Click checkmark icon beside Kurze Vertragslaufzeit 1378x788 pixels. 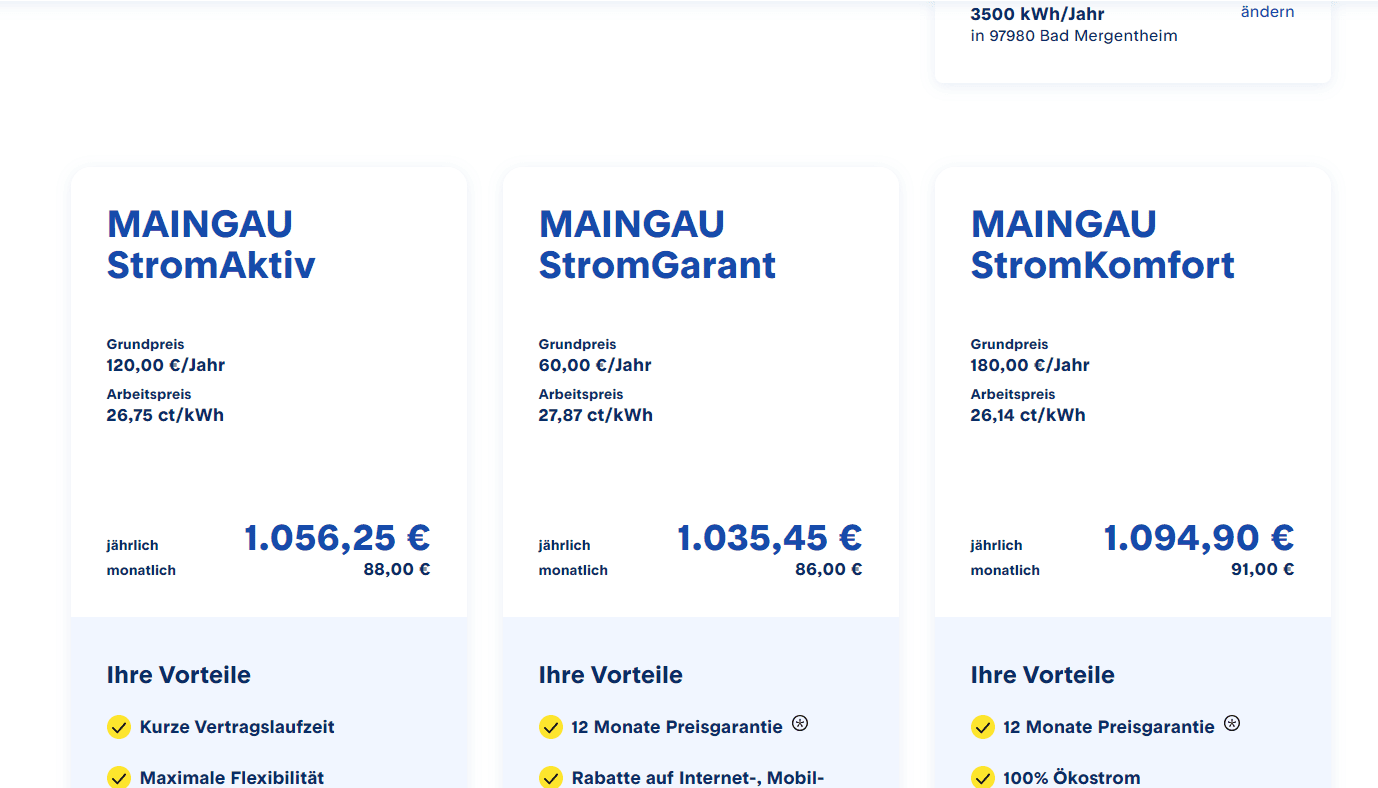pos(119,727)
